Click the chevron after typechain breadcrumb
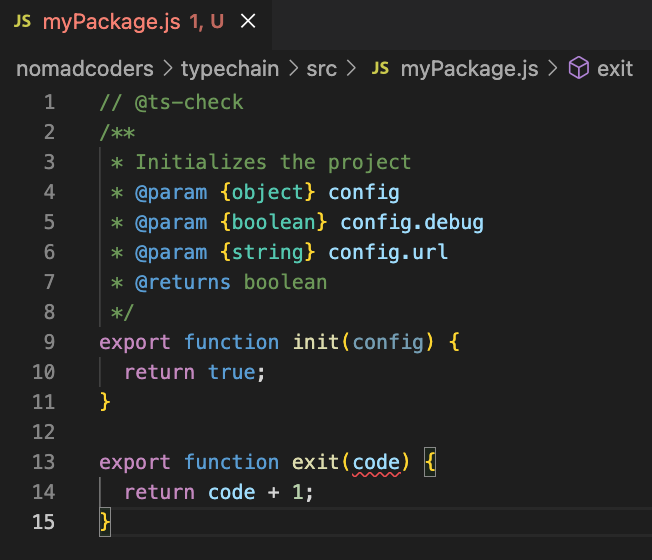The width and height of the screenshot is (652, 560). coord(294,69)
